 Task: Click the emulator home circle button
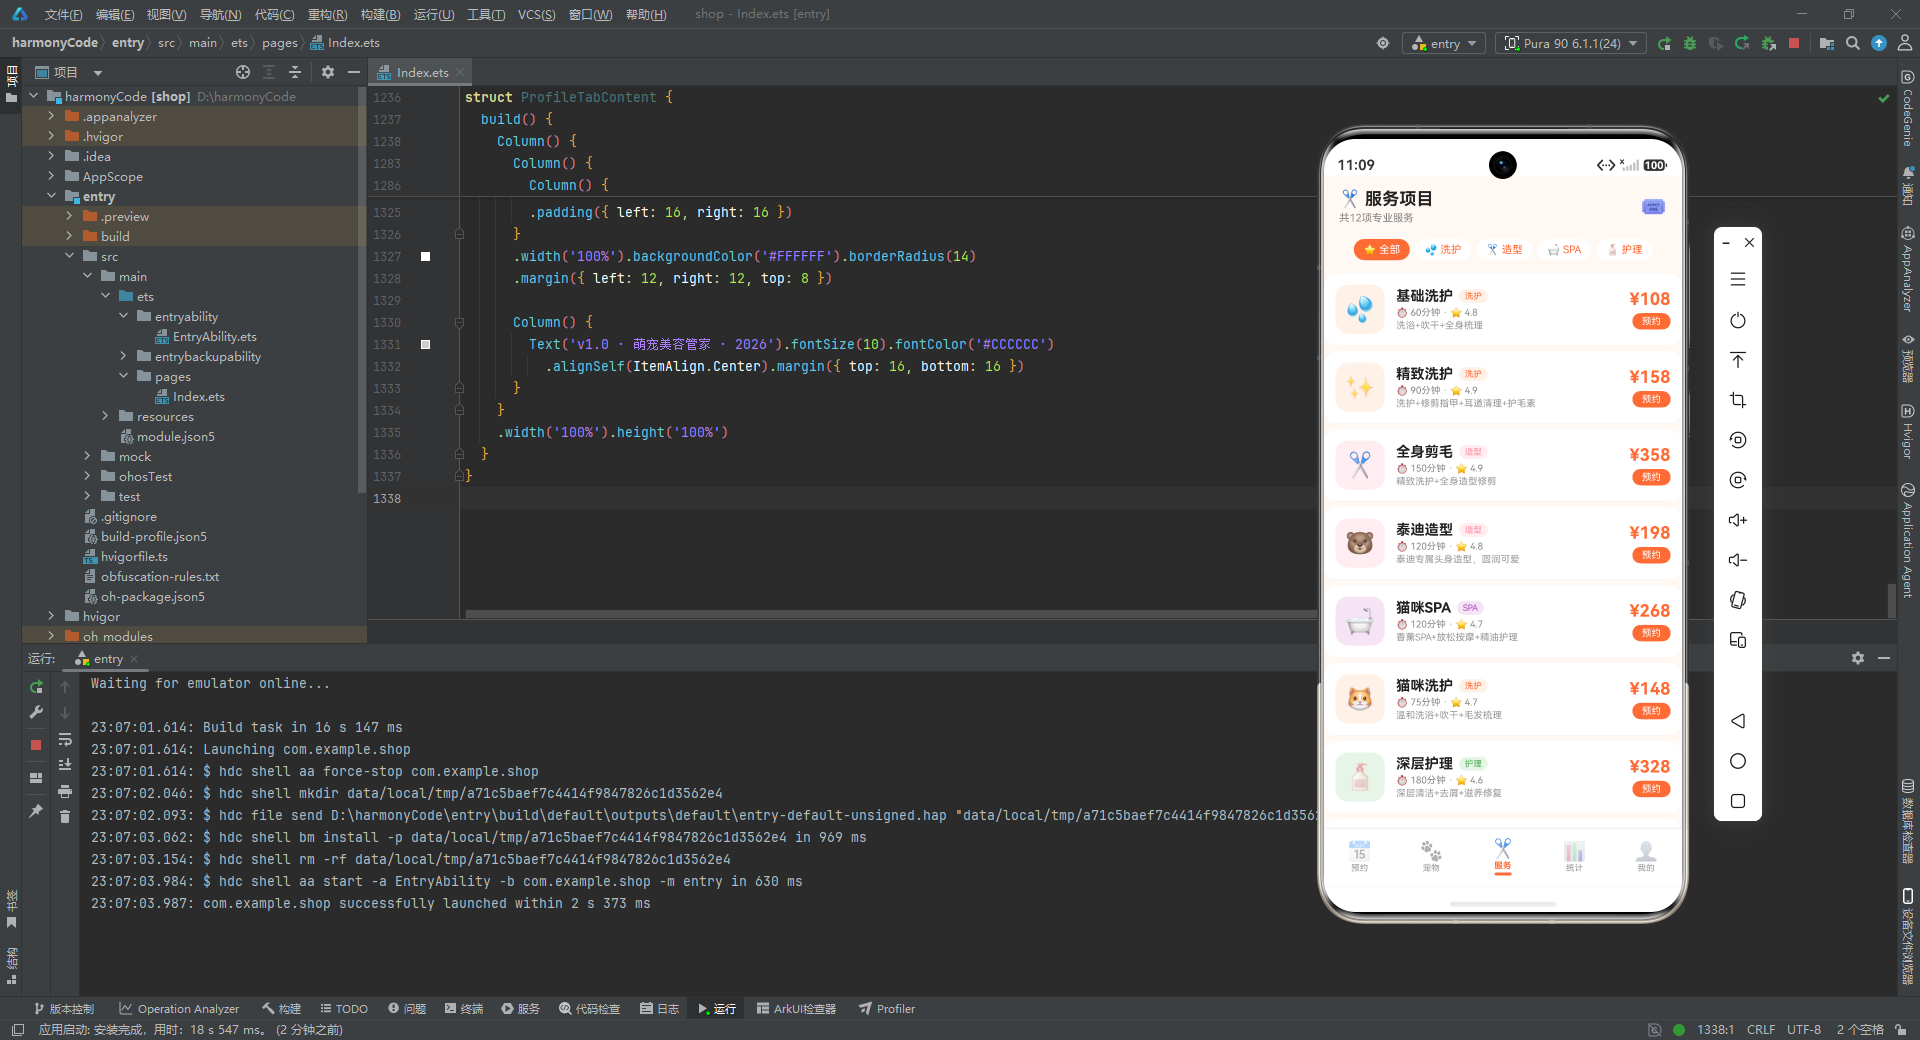(x=1738, y=761)
